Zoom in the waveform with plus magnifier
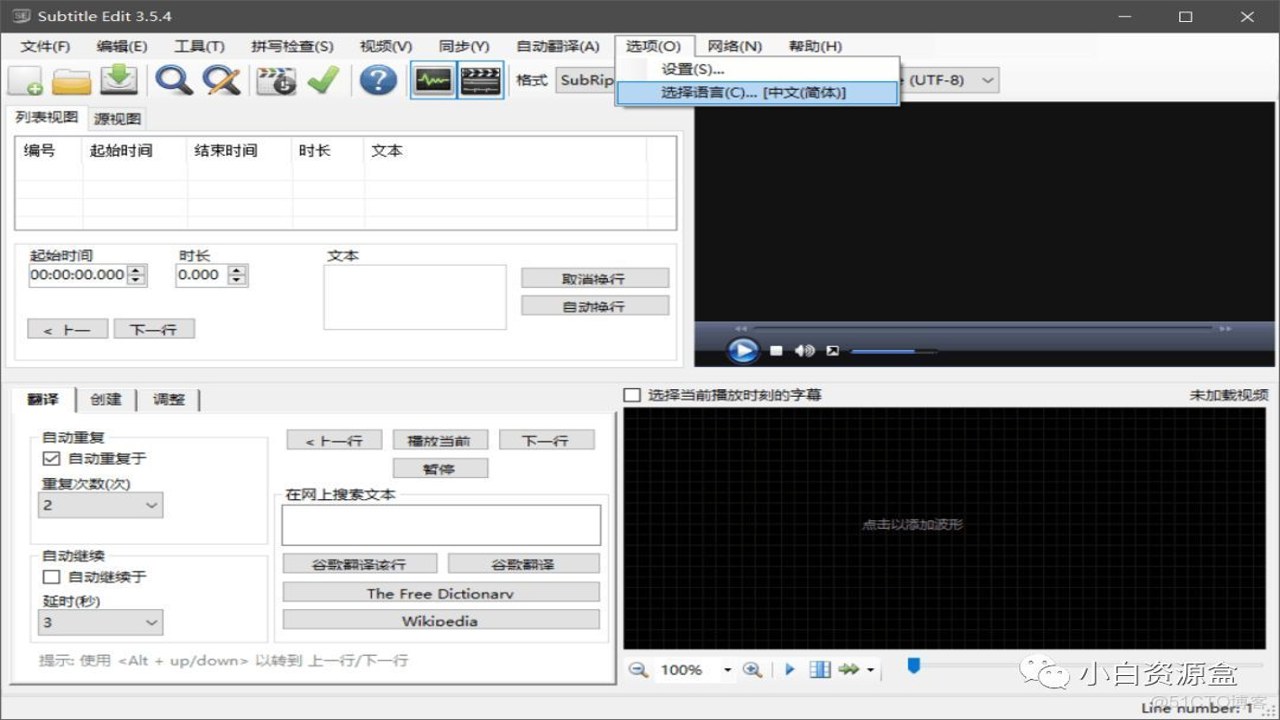This screenshot has width=1280, height=720. pyautogui.click(x=753, y=670)
